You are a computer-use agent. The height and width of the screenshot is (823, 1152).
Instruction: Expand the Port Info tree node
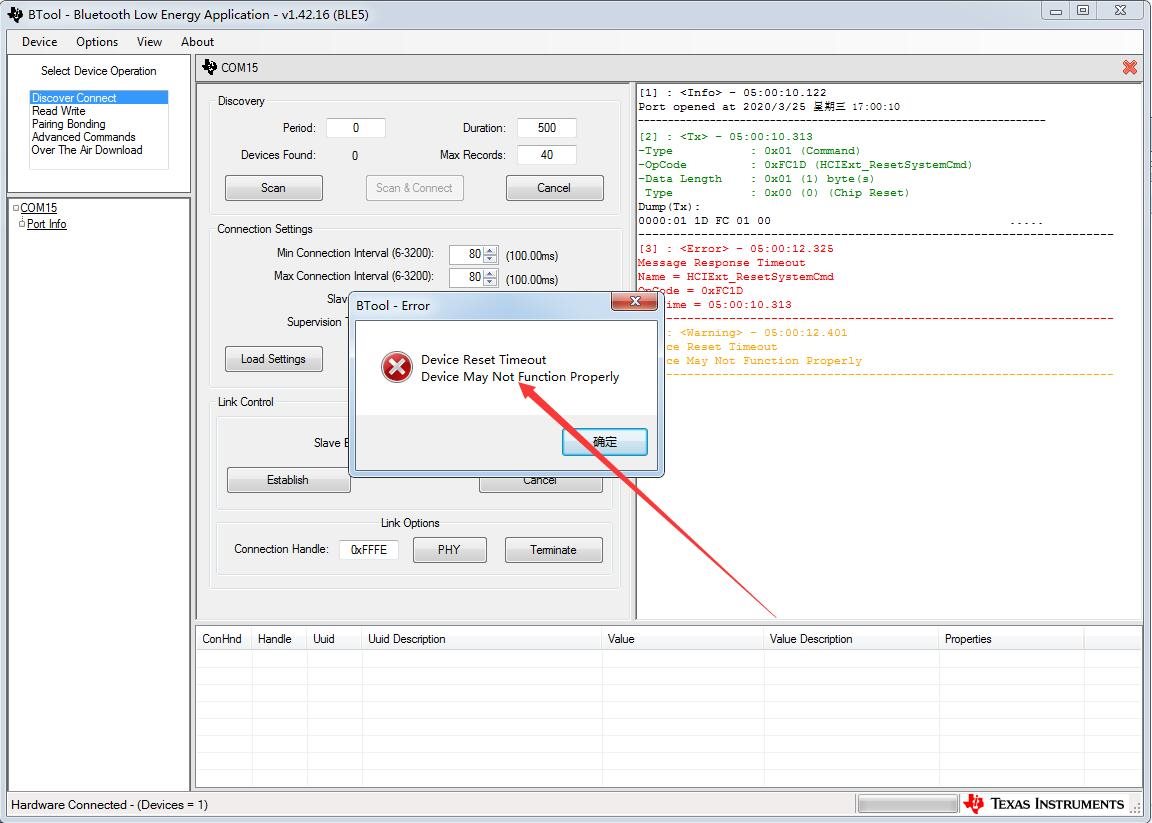click(x=22, y=223)
